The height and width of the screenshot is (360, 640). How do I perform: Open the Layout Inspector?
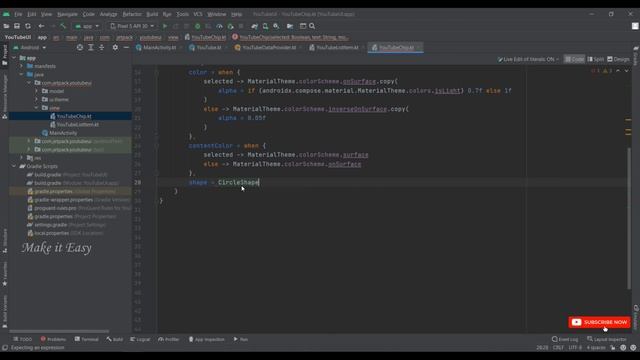(607, 339)
